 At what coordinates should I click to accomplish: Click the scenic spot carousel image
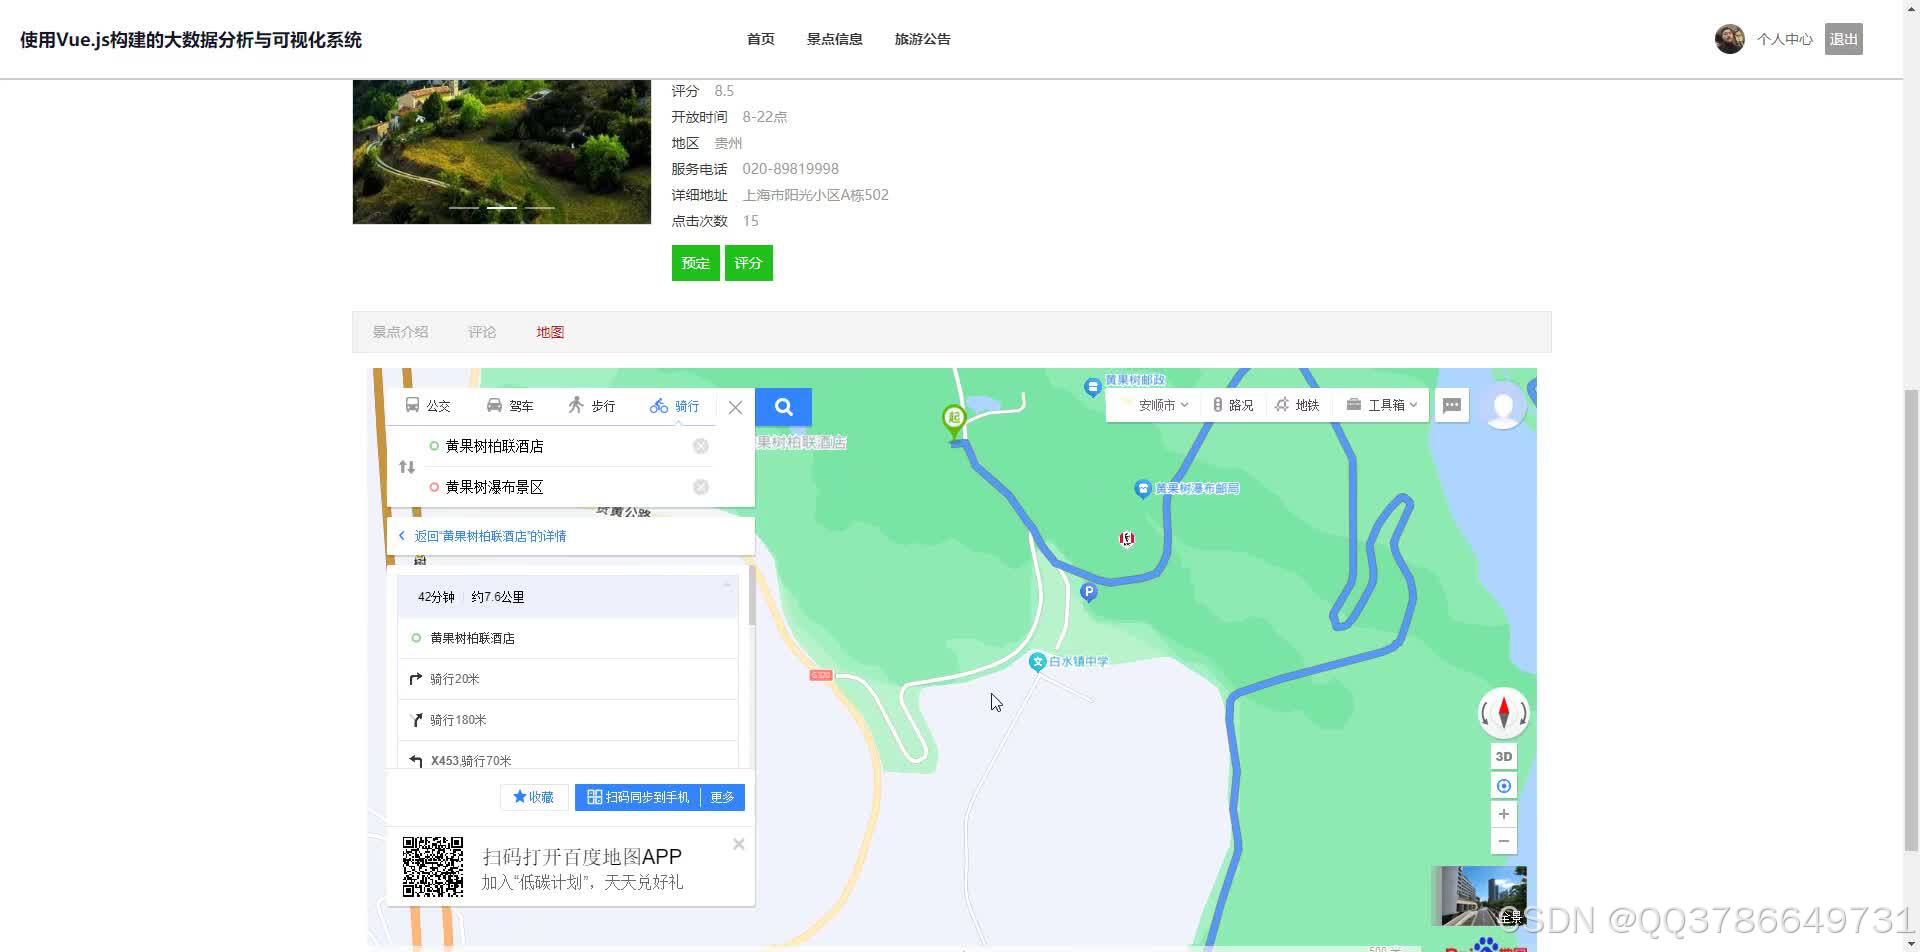coord(502,151)
